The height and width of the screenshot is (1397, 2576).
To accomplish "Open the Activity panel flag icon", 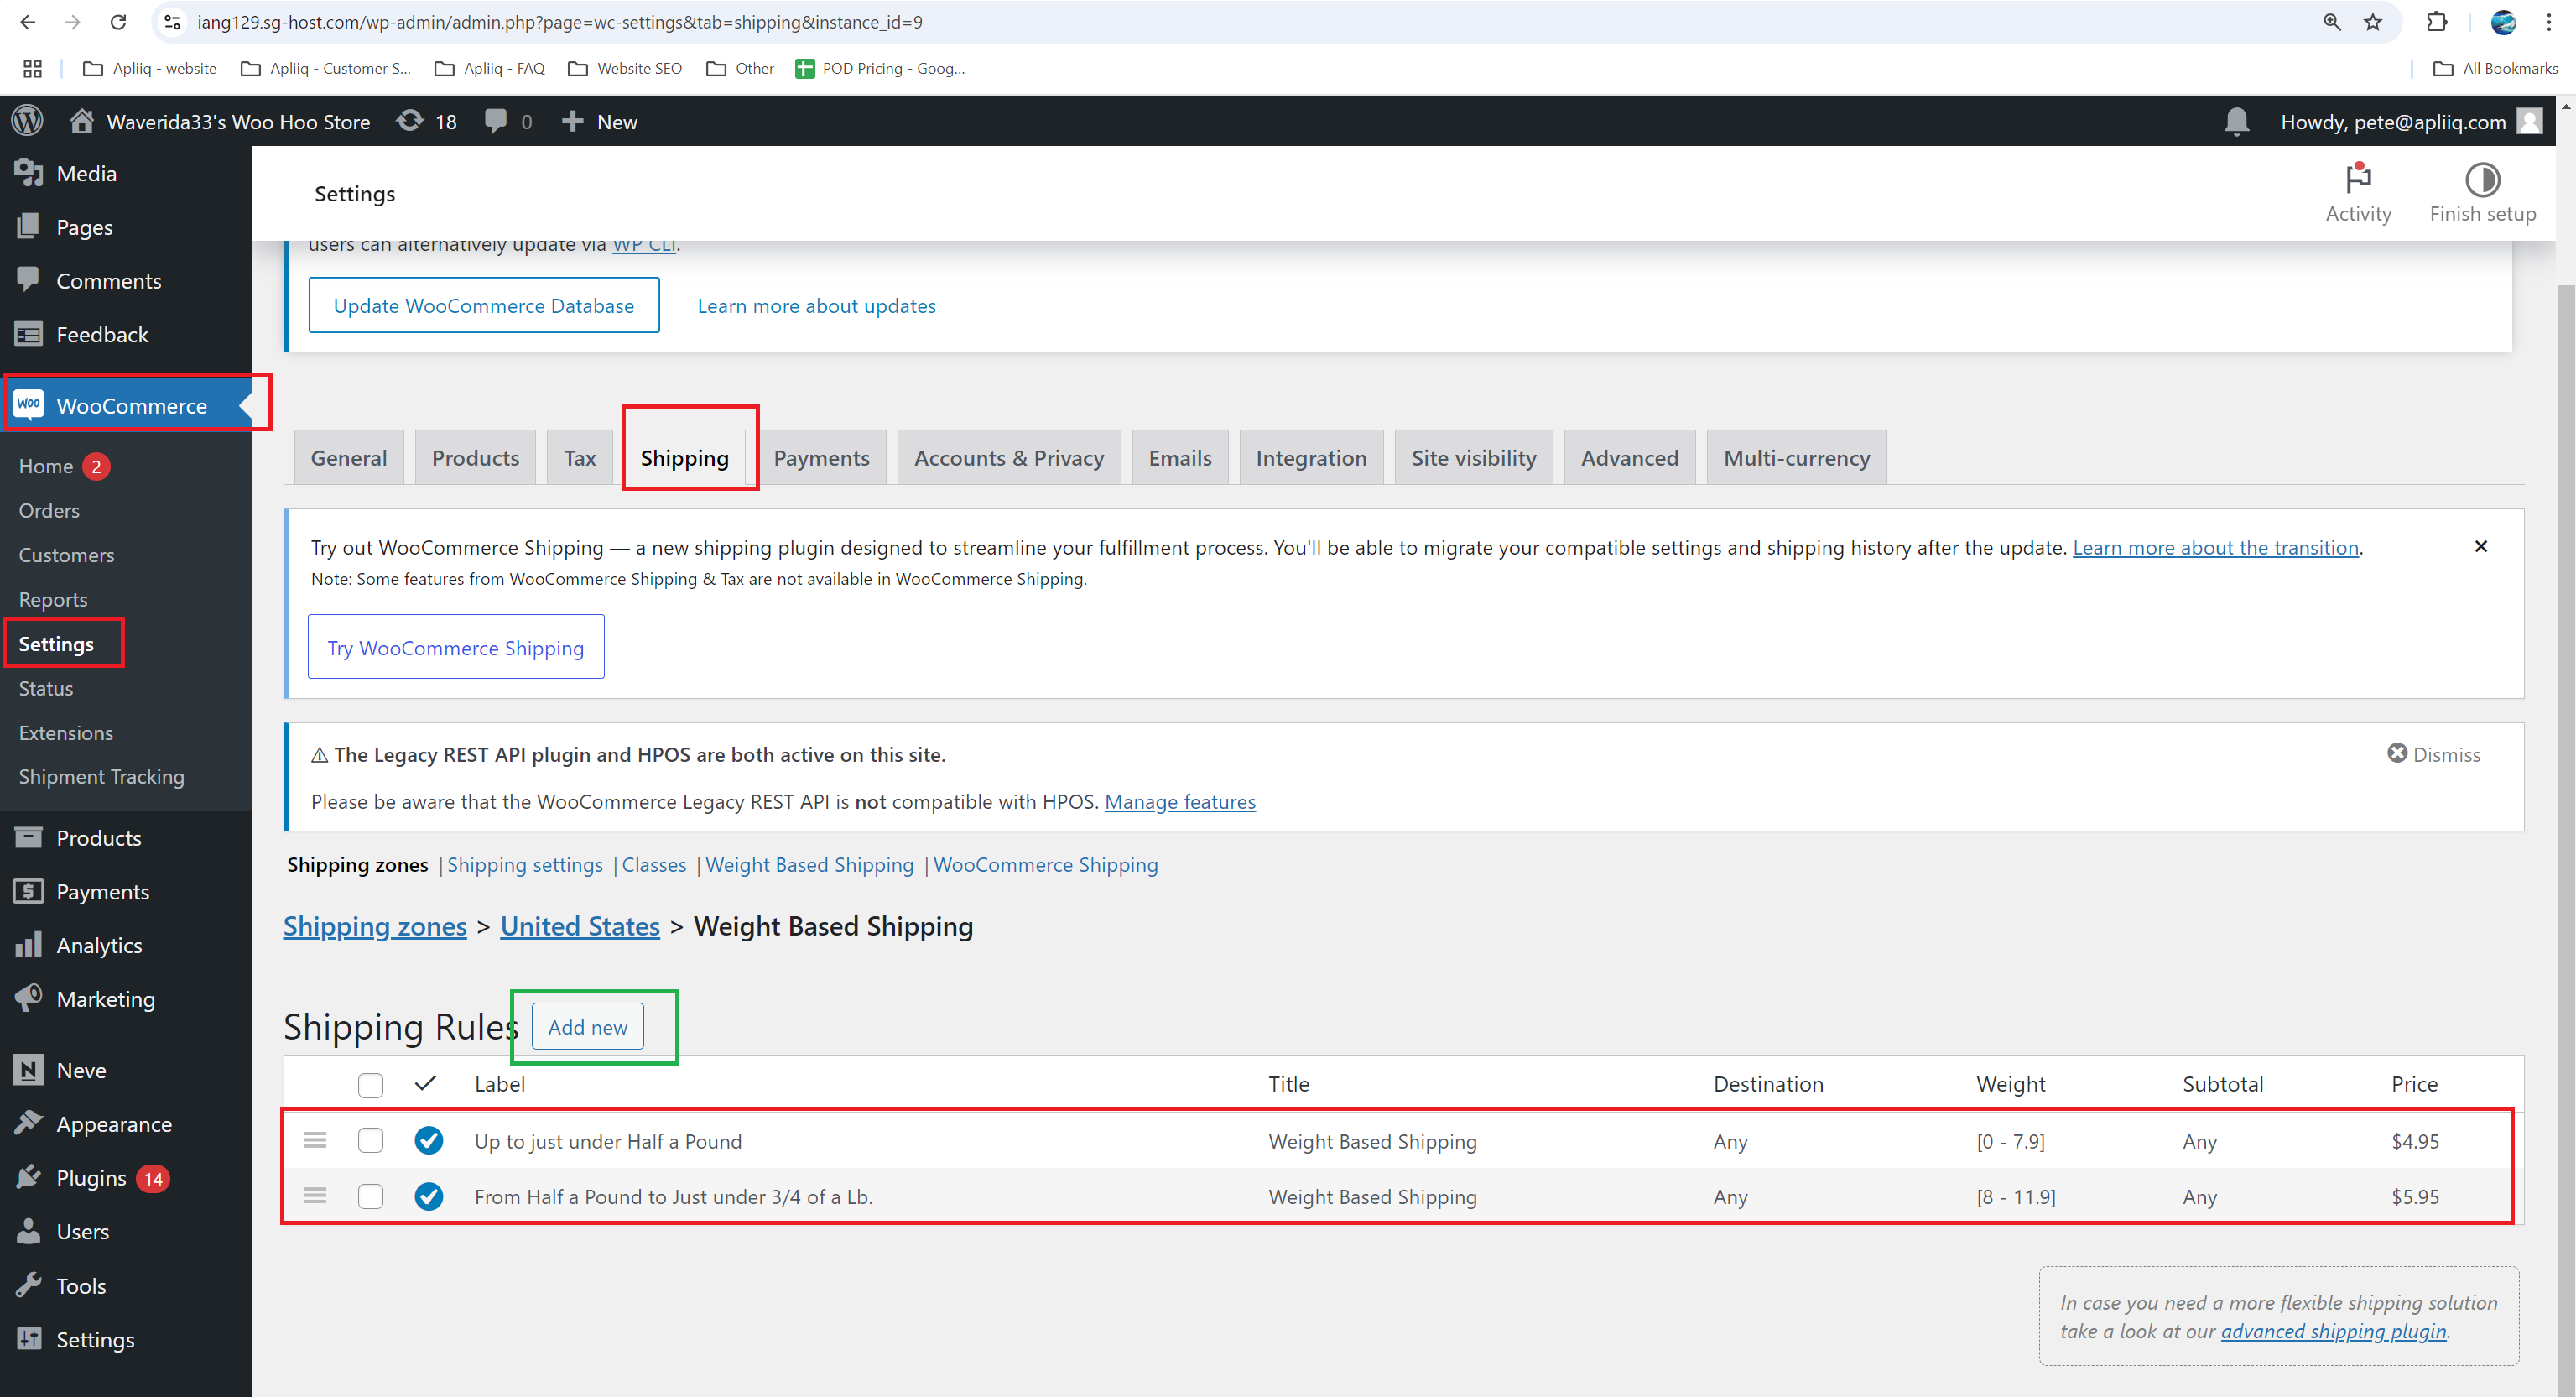I will (x=2358, y=179).
